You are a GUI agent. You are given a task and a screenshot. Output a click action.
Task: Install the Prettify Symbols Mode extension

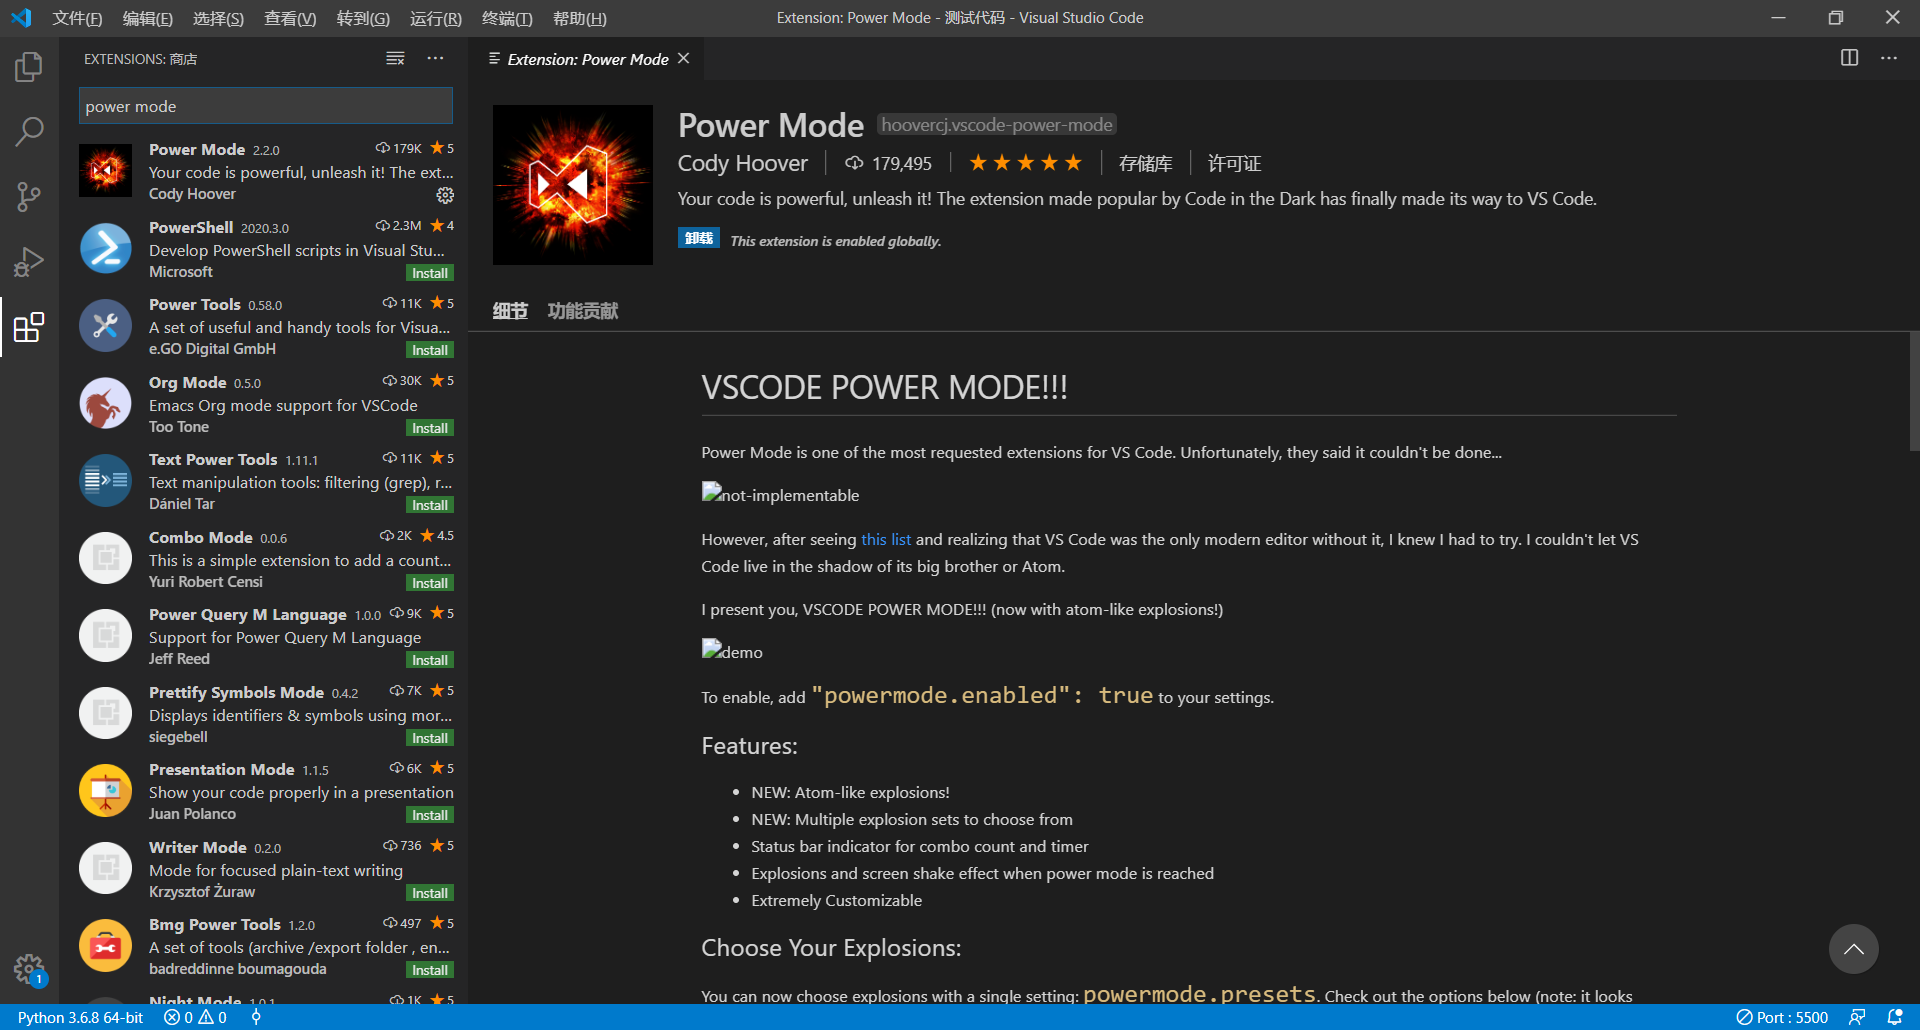tap(430, 738)
